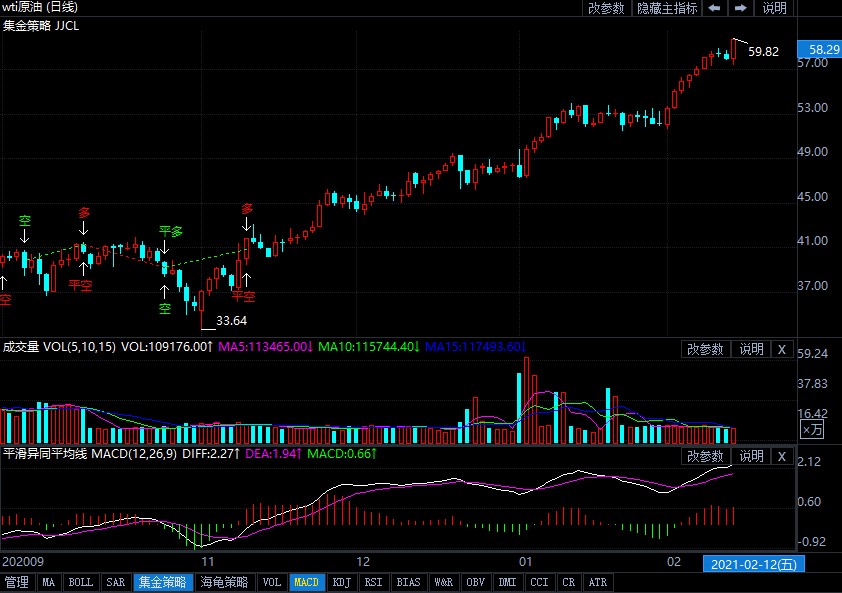Close the MACD panel with X
Image resolution: width=842 pixels, height=593 pixels.
point(782,456)
